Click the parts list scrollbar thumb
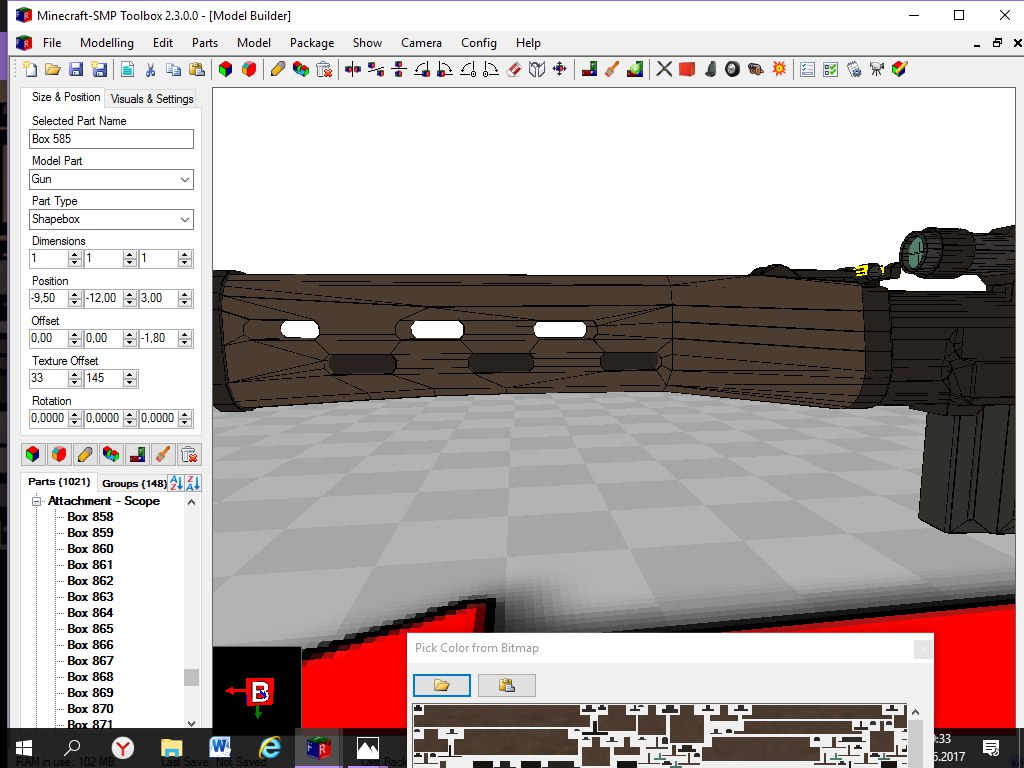 click(191, 677)
